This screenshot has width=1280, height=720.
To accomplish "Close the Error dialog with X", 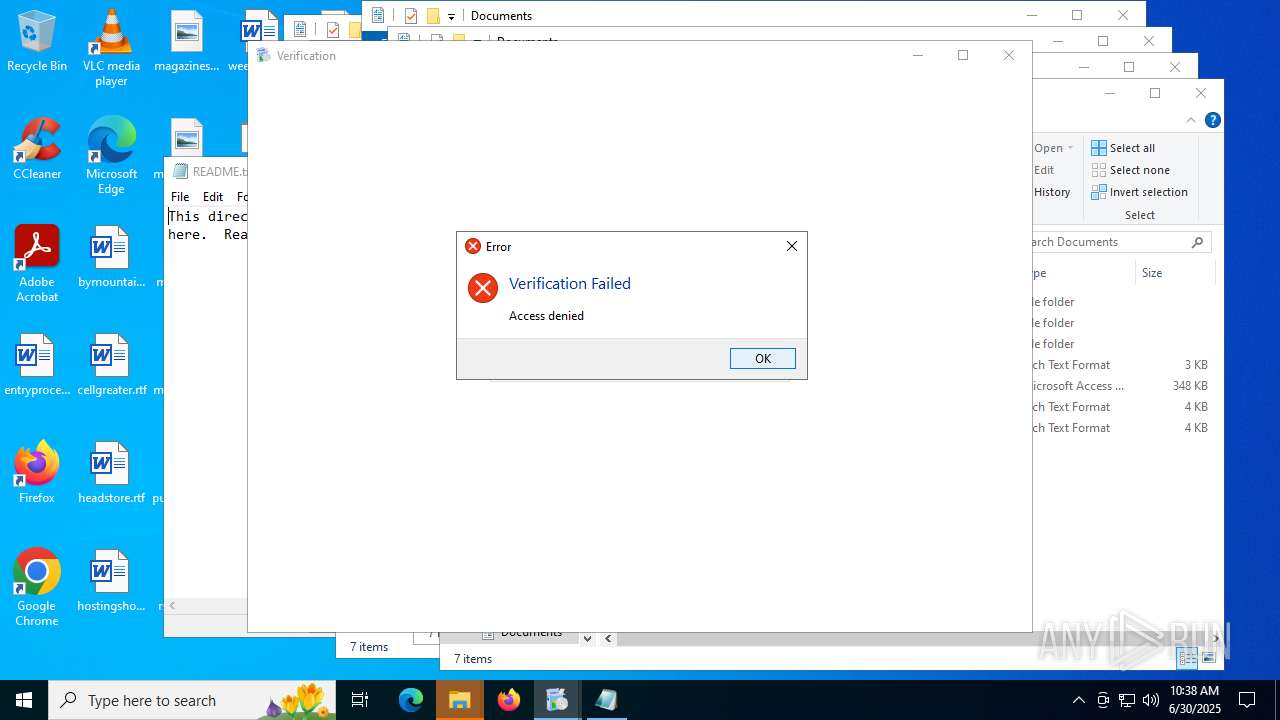I will tap(792, 246).
